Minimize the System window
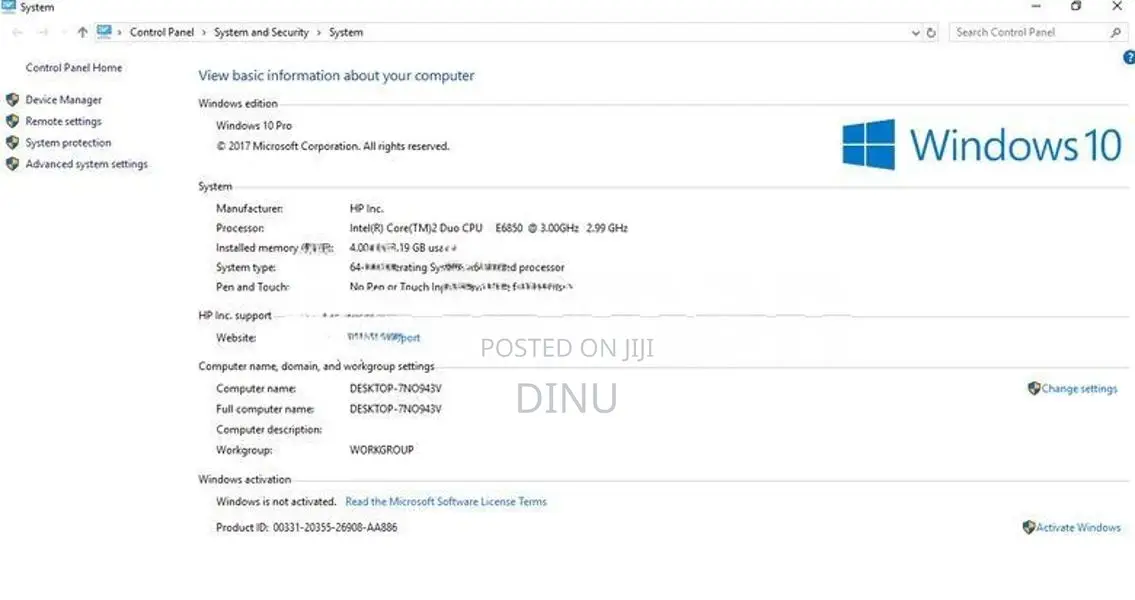 1036,7
